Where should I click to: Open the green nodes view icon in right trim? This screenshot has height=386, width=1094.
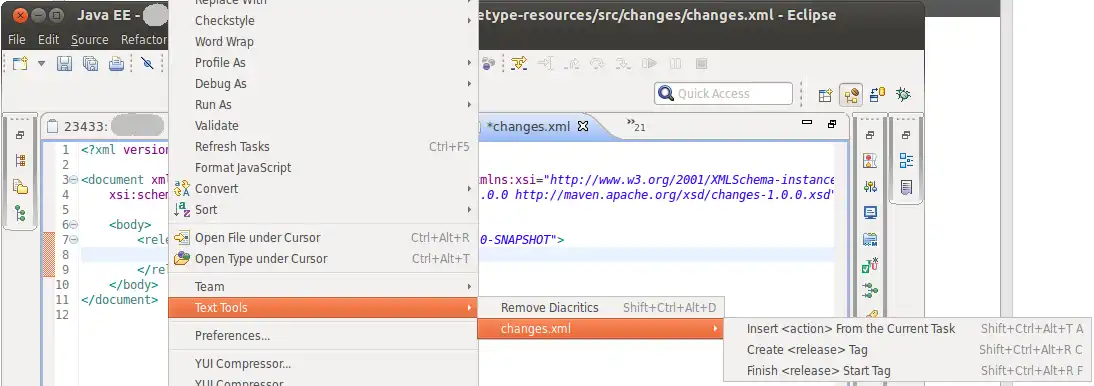point(870,290)
